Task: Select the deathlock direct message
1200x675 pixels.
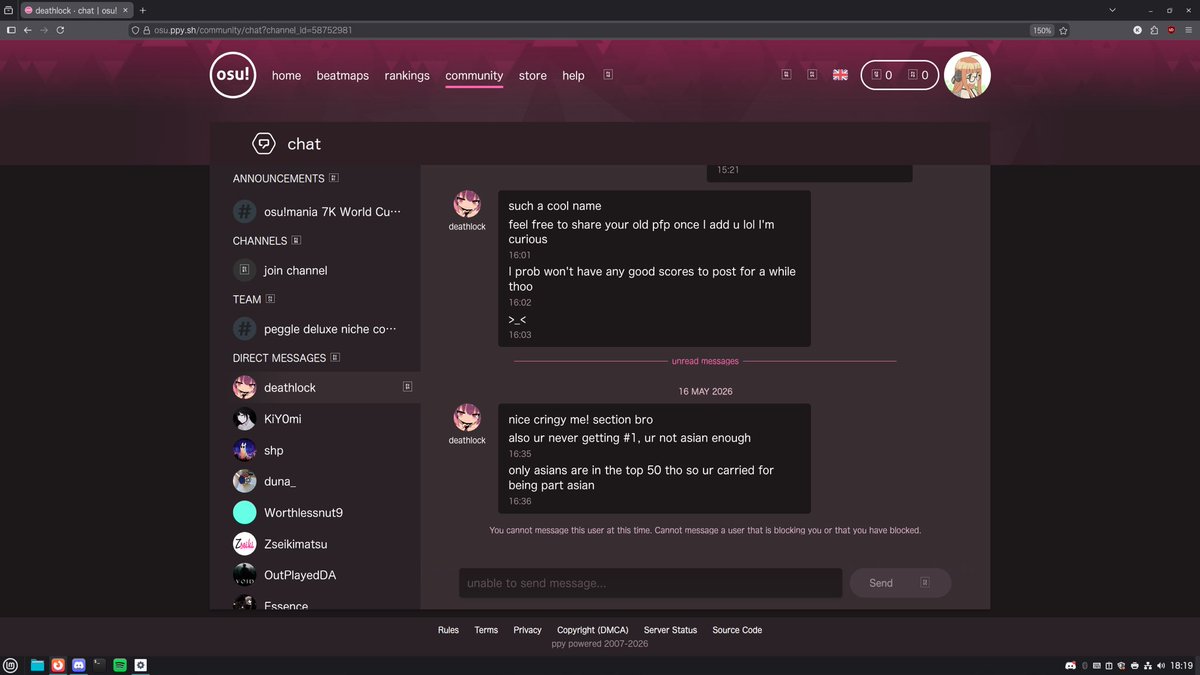Action: coord(315,387)
